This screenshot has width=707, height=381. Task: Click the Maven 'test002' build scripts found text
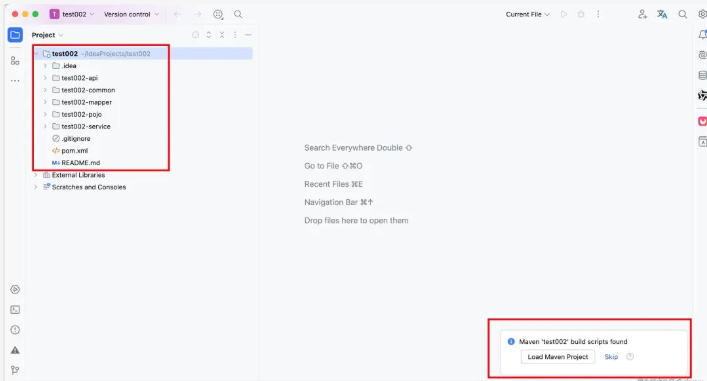(573, 342)
